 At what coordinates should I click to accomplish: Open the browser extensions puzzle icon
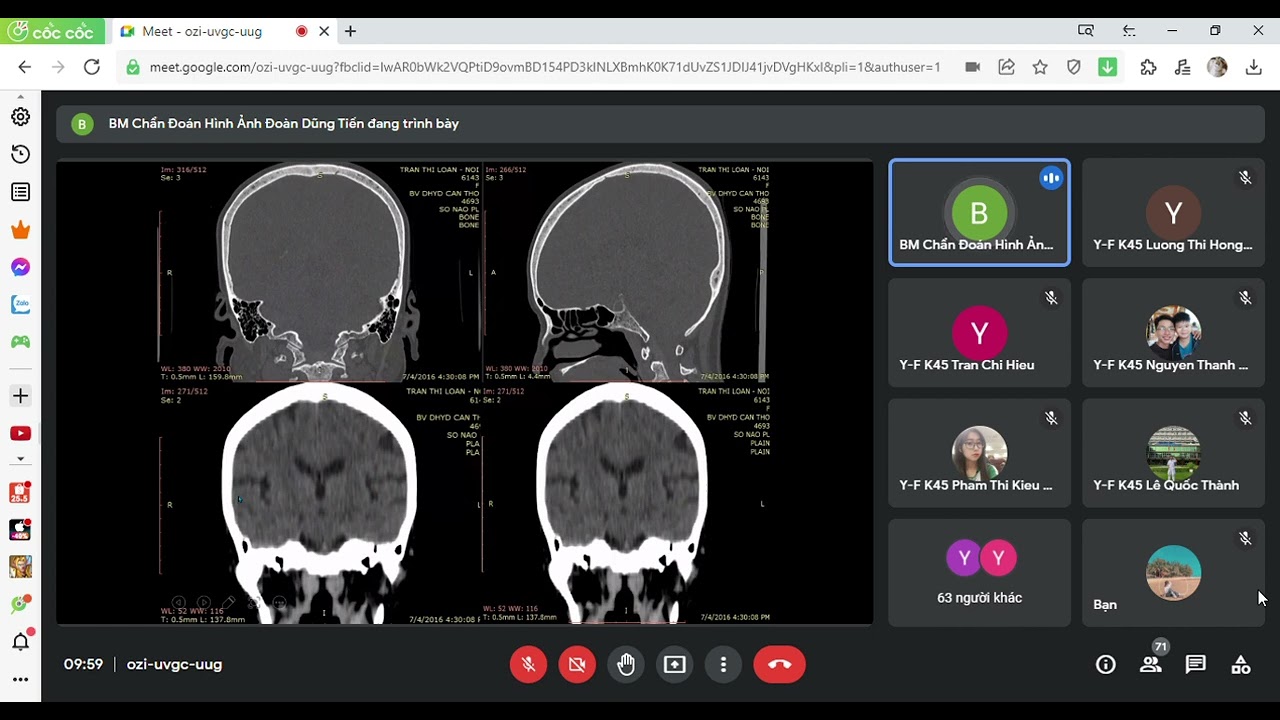1148,67
